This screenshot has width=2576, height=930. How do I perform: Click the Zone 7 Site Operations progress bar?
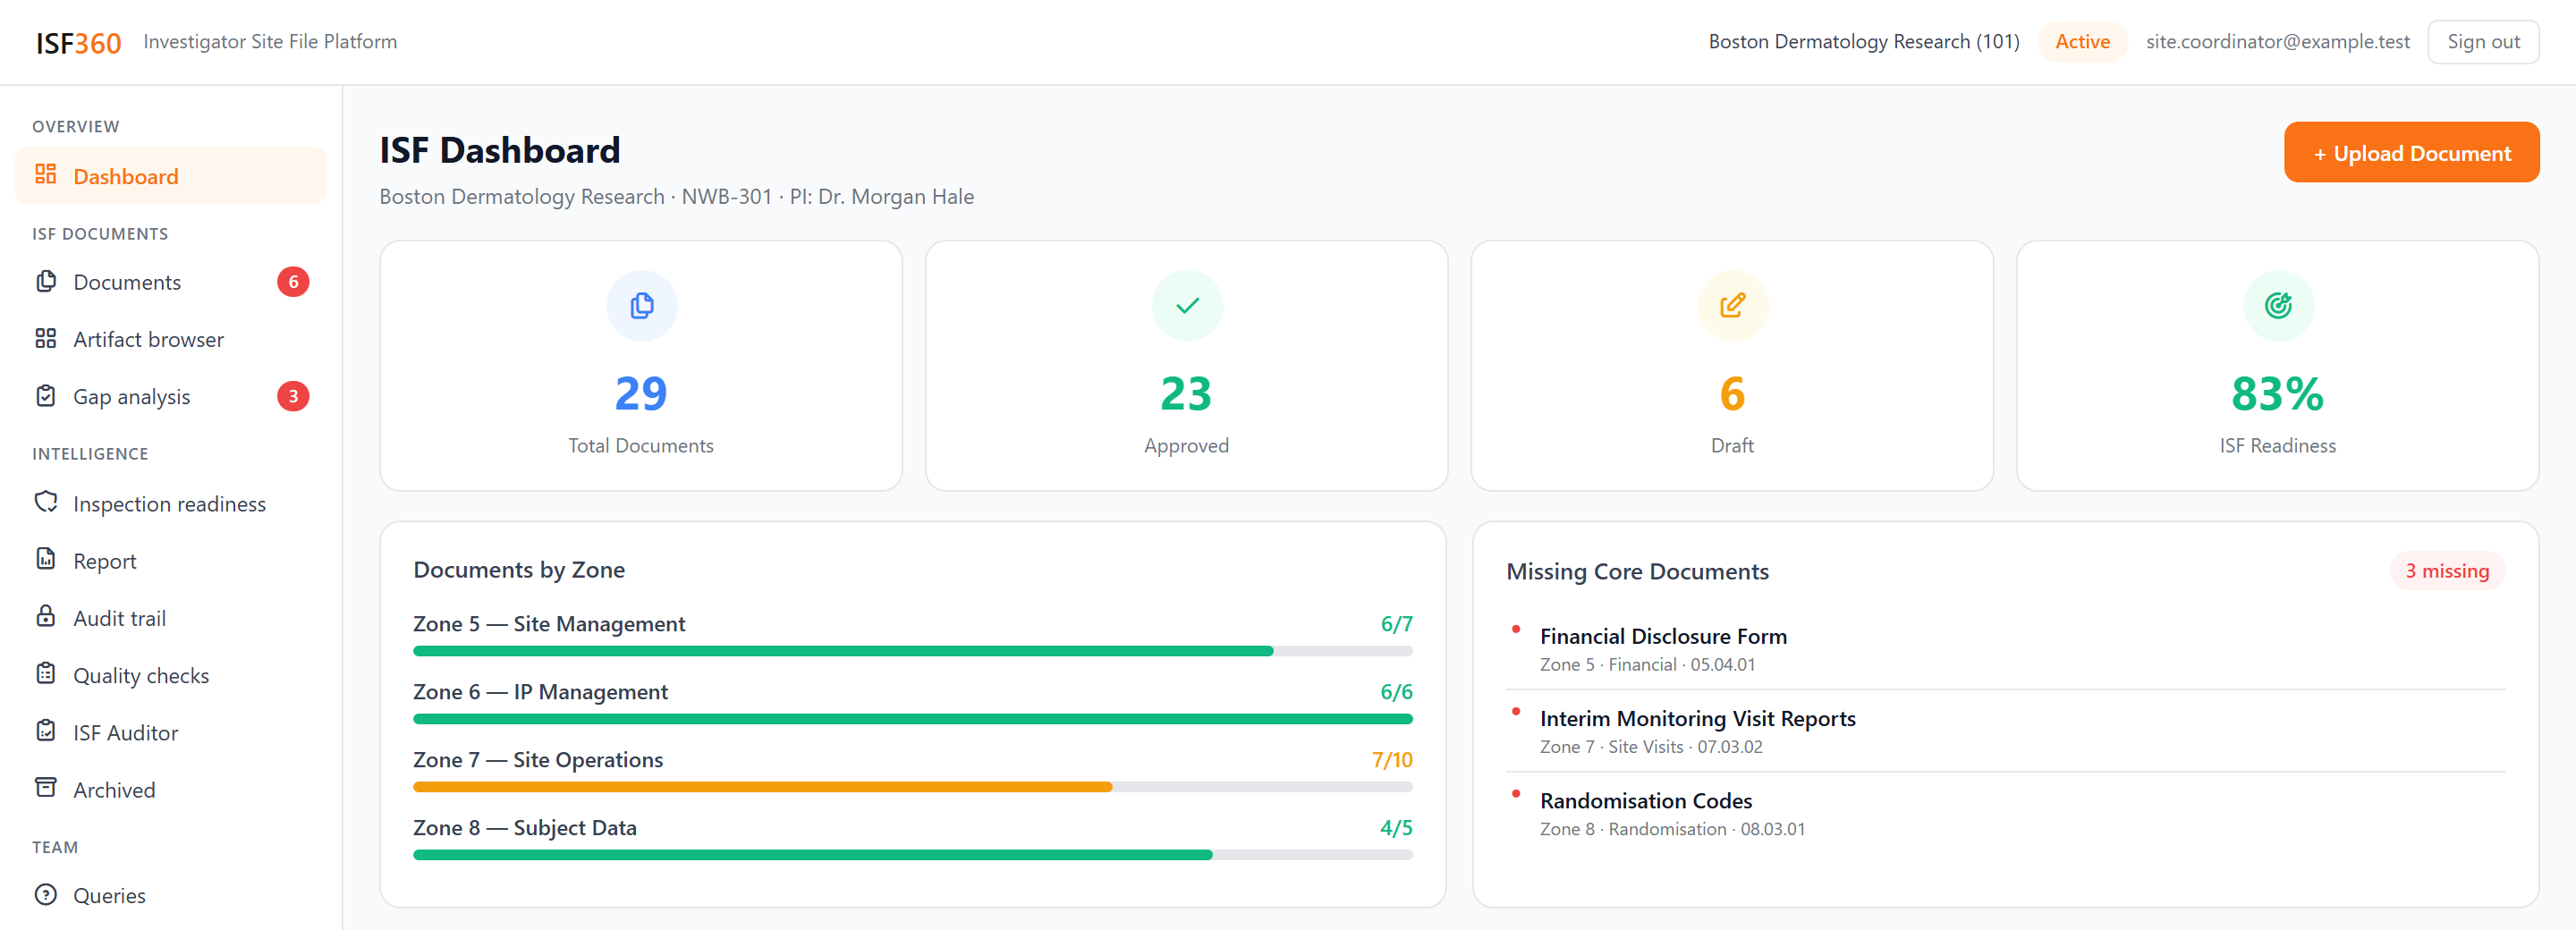tap(912, 787)
